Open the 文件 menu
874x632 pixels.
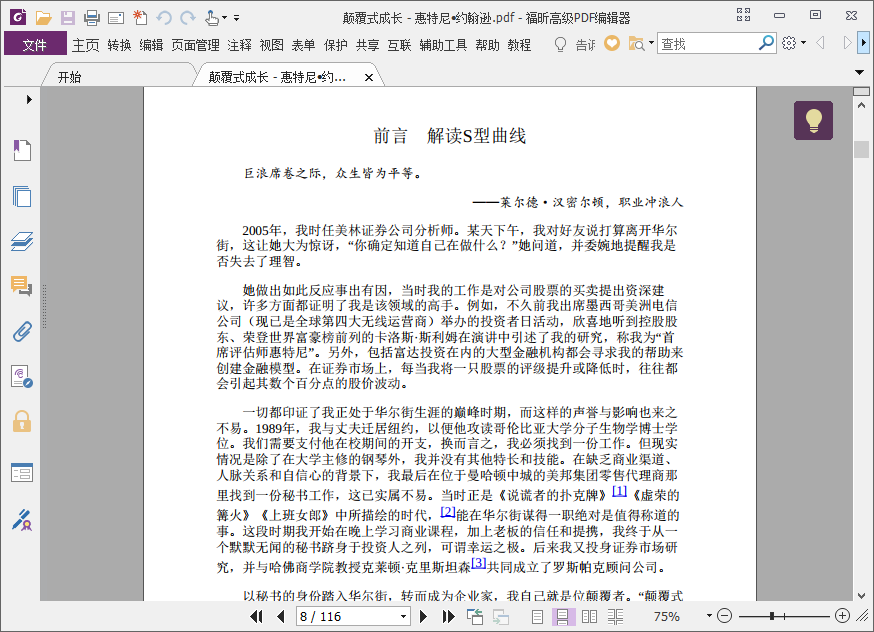[35, 44]
